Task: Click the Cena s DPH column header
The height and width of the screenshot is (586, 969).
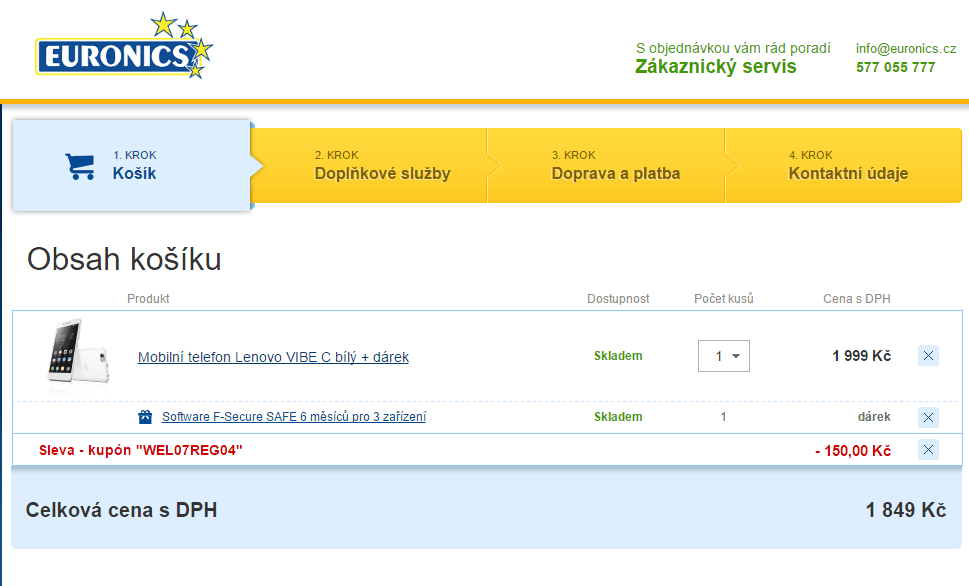Action: point(857,299)
